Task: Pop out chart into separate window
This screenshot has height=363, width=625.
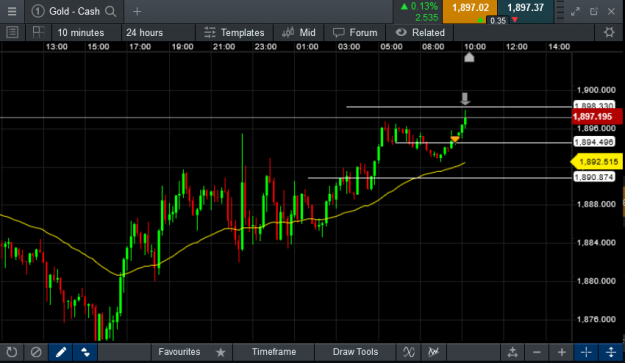Action: point(594,11)
